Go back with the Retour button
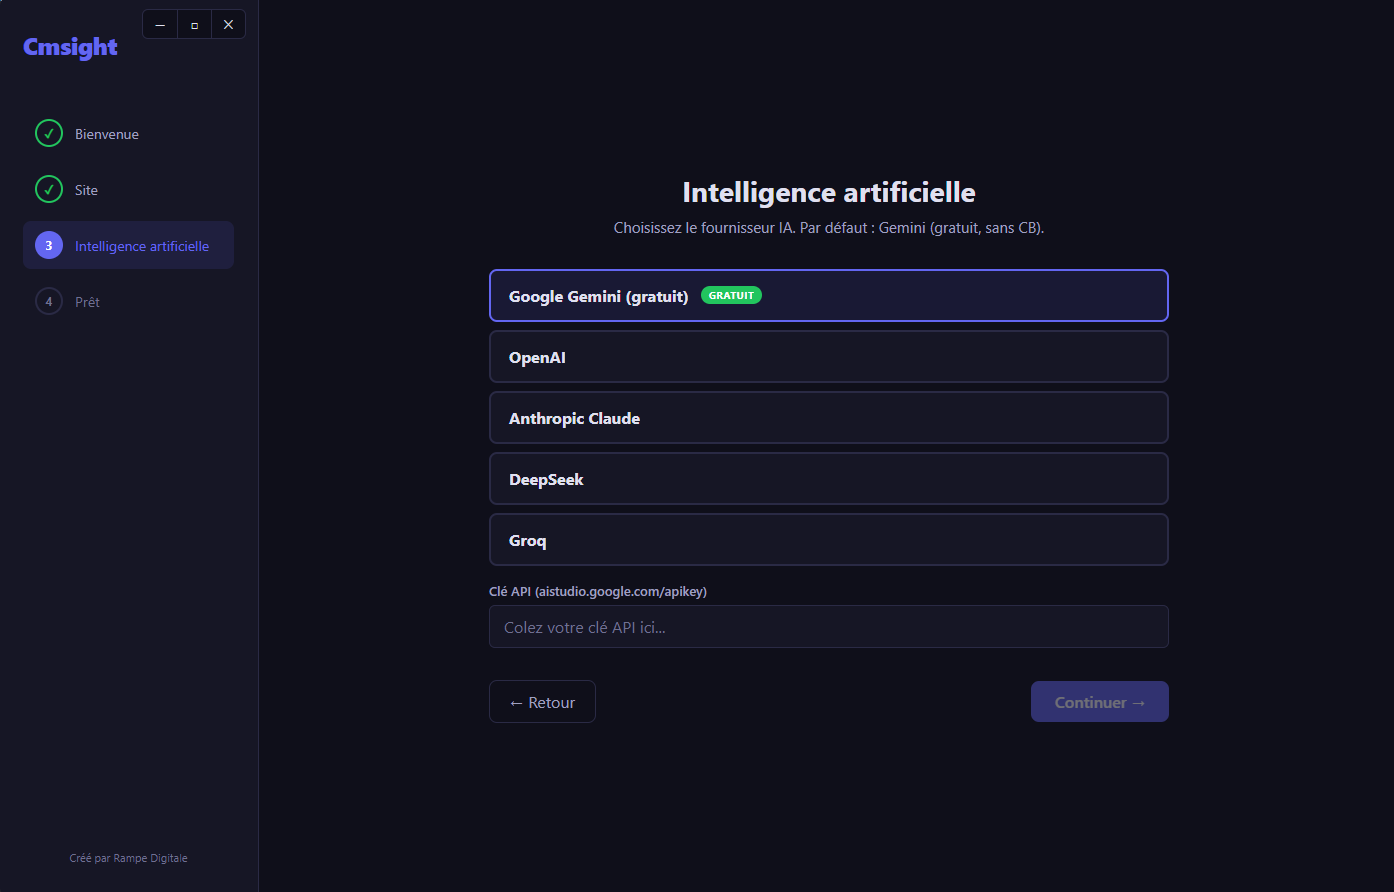Image resolution: width=1394 pixels, height=892 pixels. [x=542, y=702]
